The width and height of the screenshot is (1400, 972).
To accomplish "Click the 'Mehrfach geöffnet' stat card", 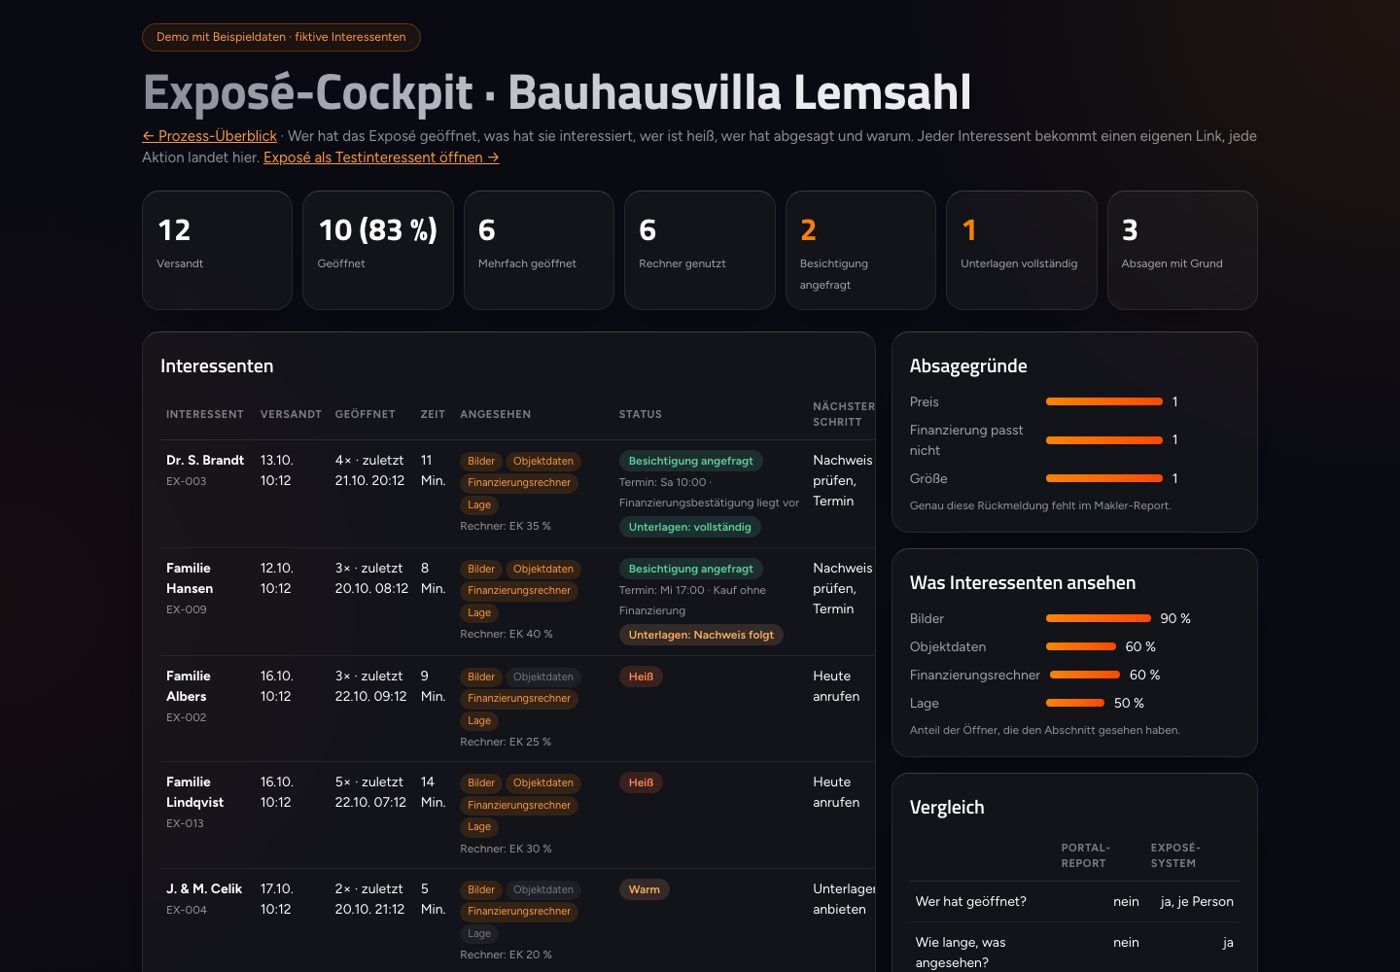I will (x=539, y=250).
